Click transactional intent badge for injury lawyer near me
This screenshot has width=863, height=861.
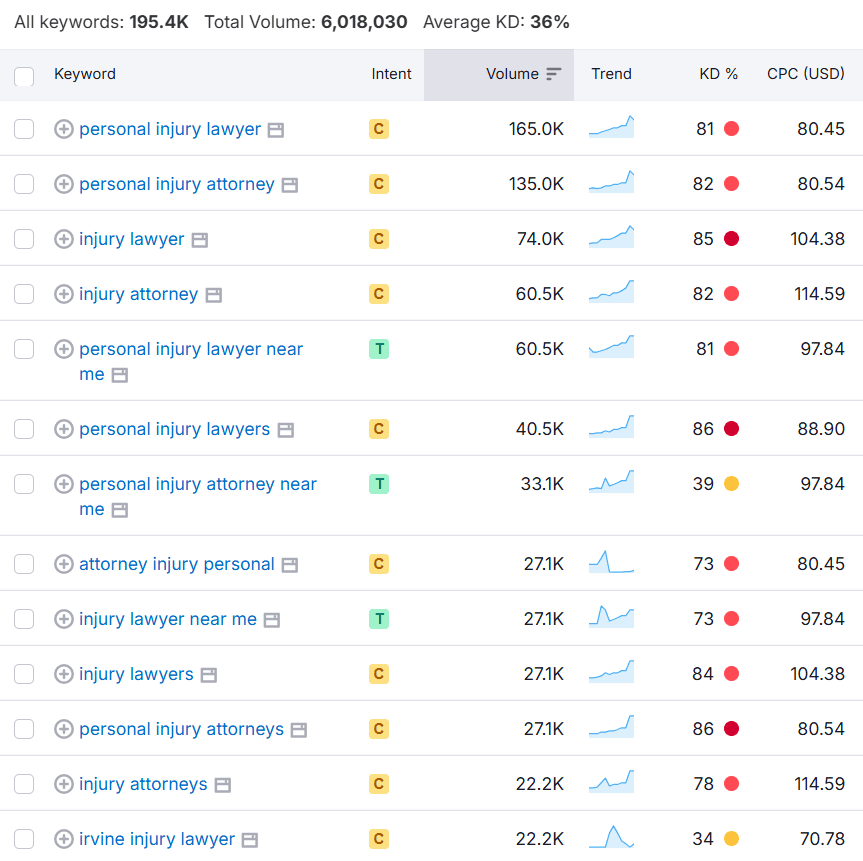point(379,619)
